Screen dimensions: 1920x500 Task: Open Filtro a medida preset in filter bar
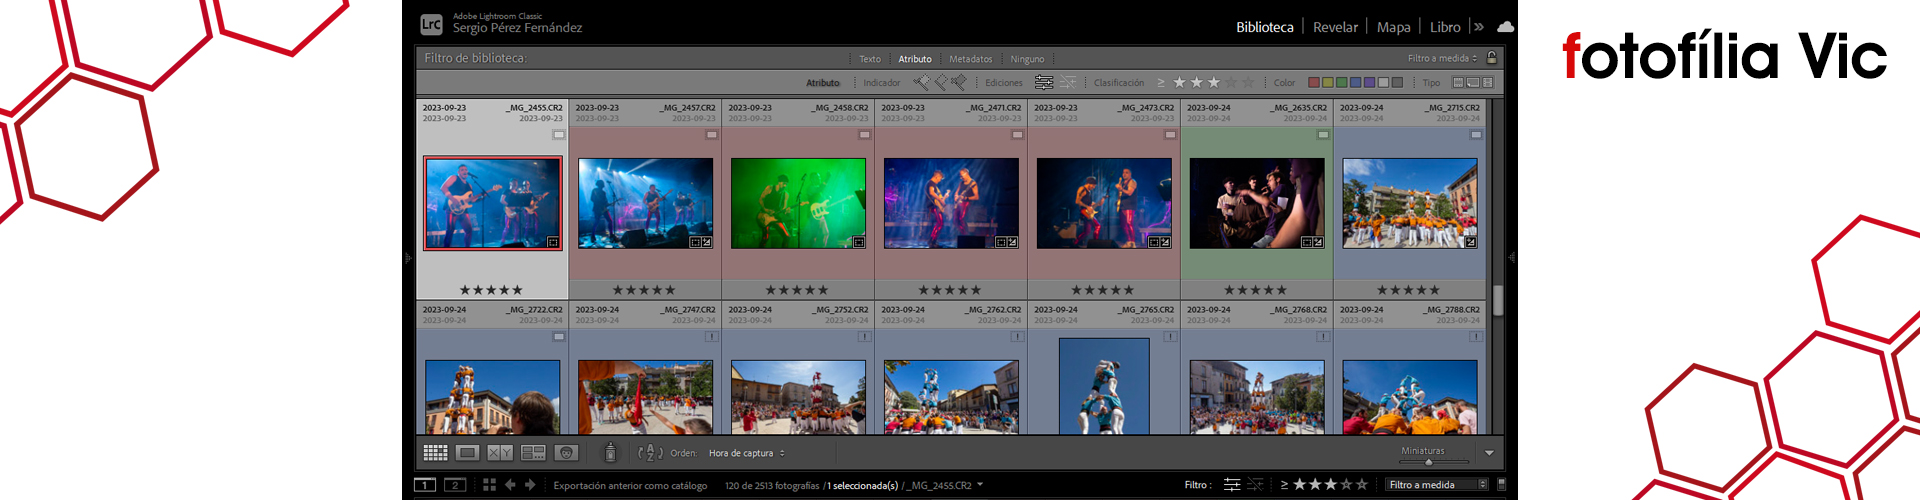(1442, 58)
